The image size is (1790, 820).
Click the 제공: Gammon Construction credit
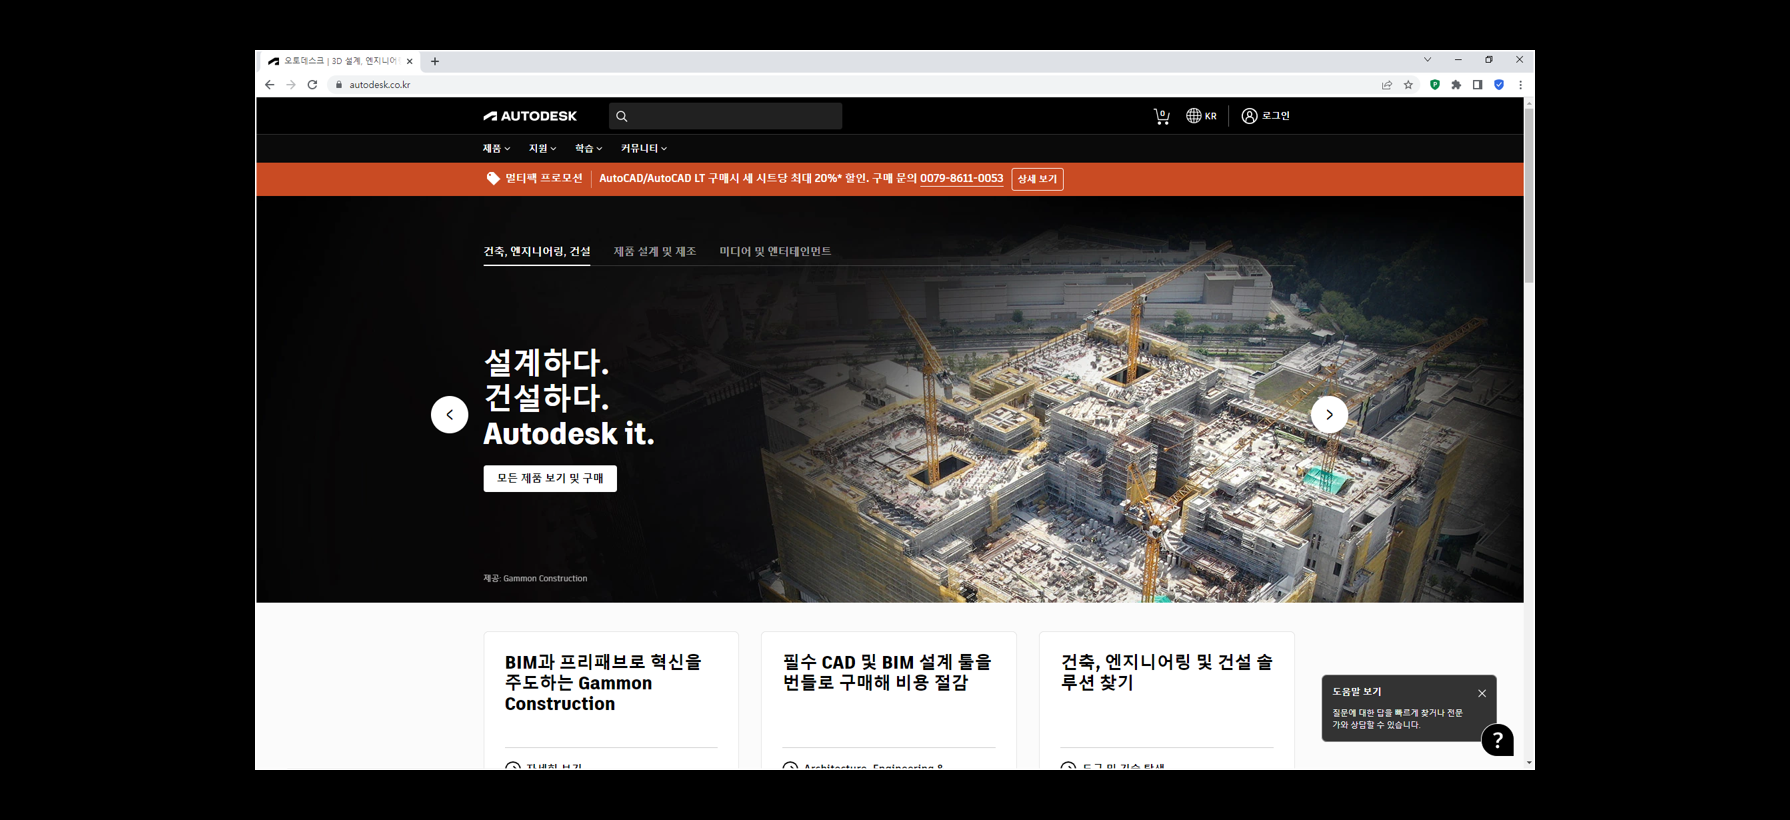tap(535, 578)
